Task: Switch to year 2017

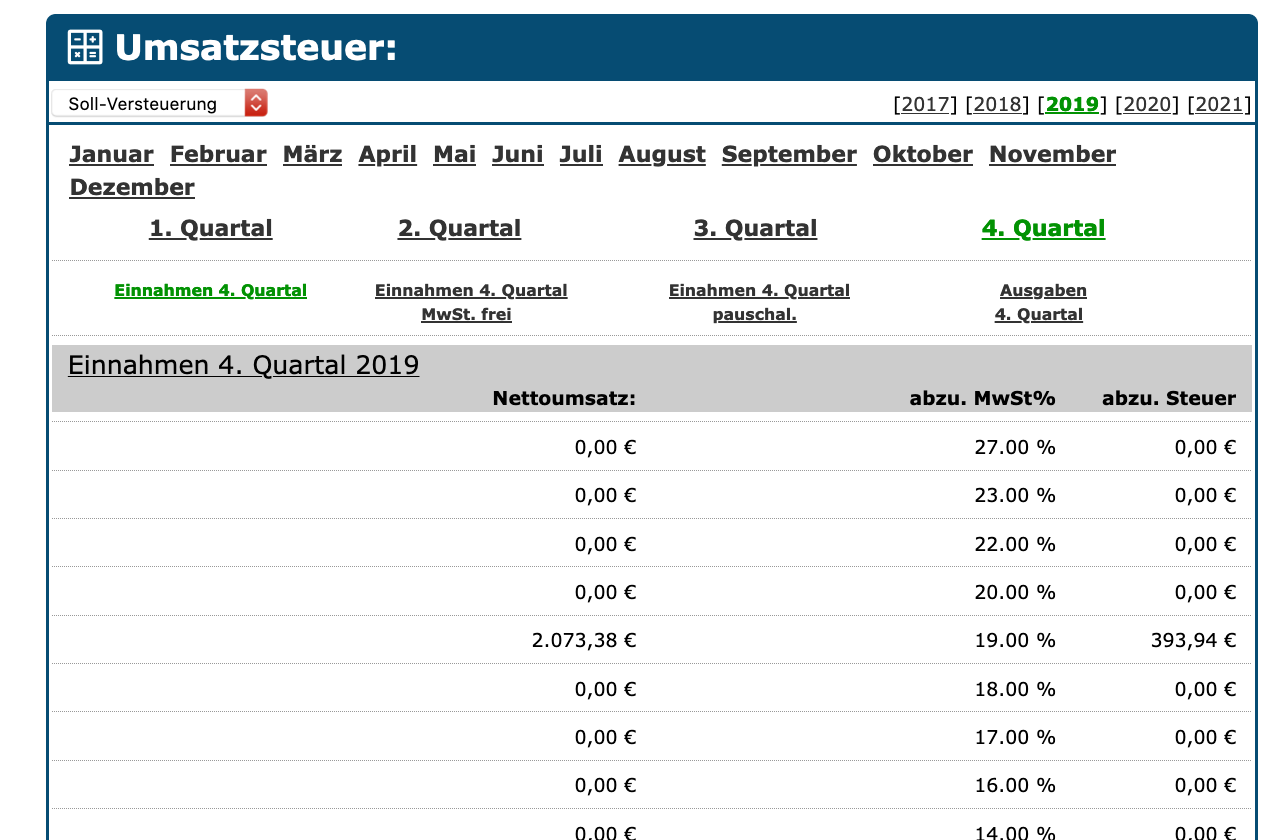Action: [x=925, y=104]
